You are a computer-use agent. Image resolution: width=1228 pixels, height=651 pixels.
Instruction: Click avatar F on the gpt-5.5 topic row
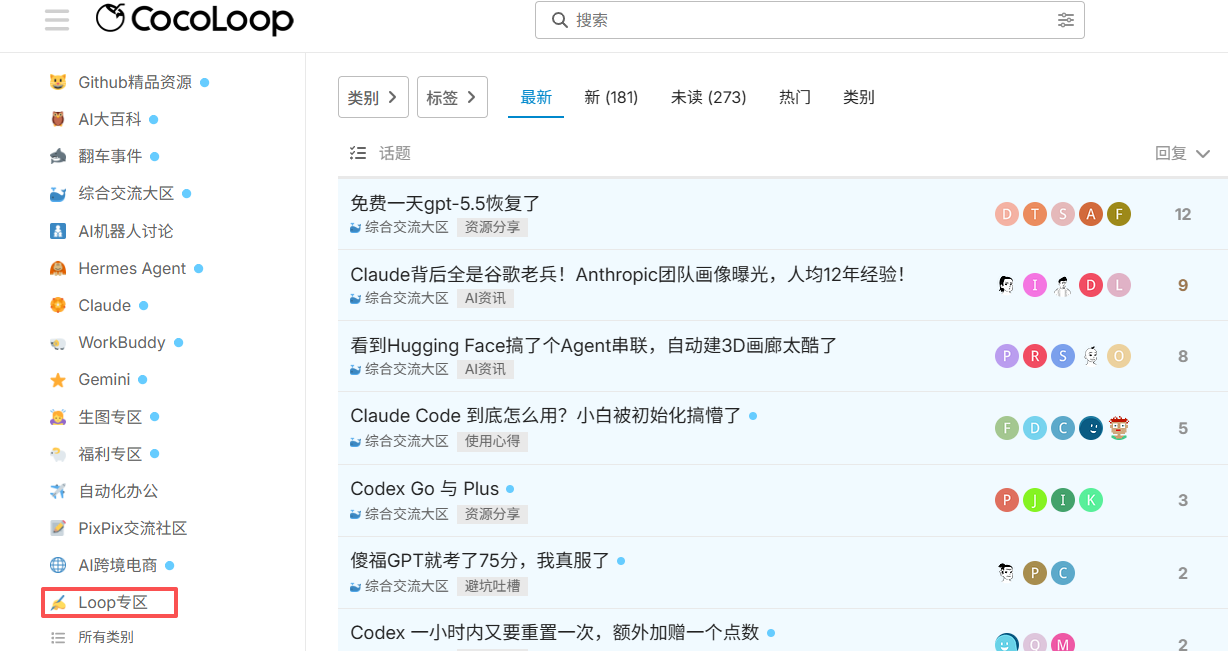pyautogui.click(x=1119, y=214)
